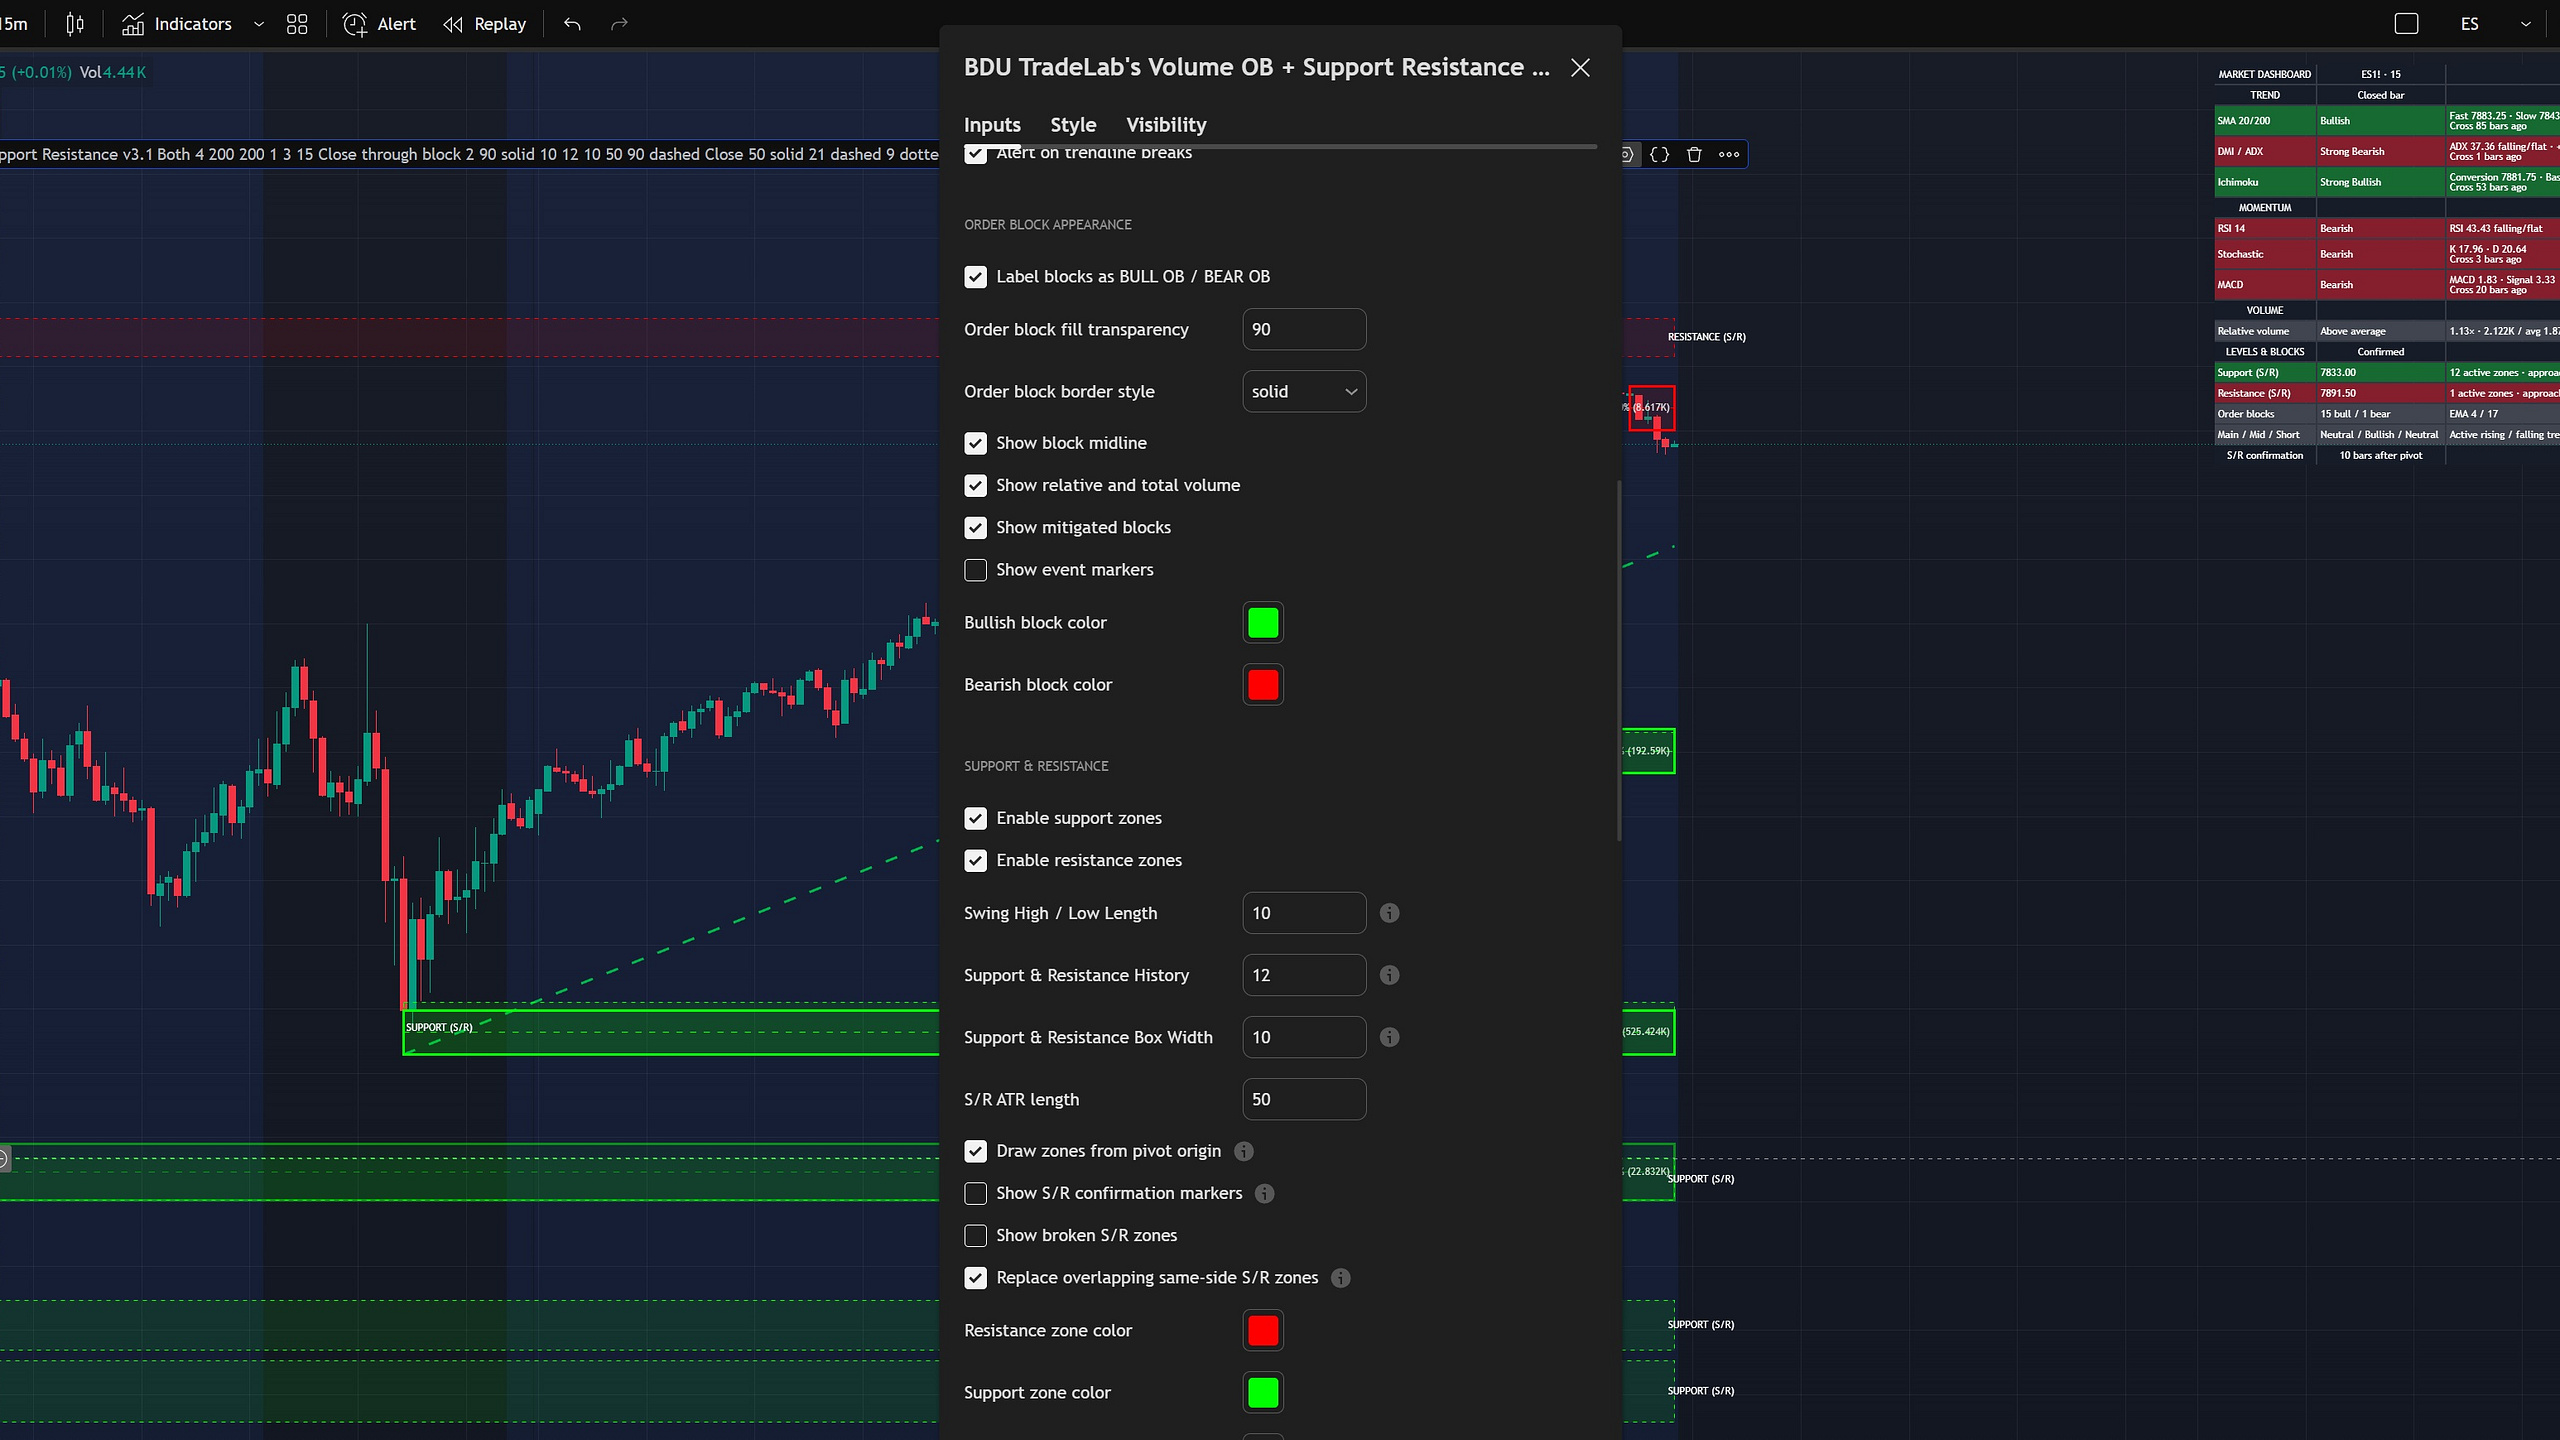Viewport: 2560px width, 1440px height.
Task: Open the Indicators panel
Action: 177,24
